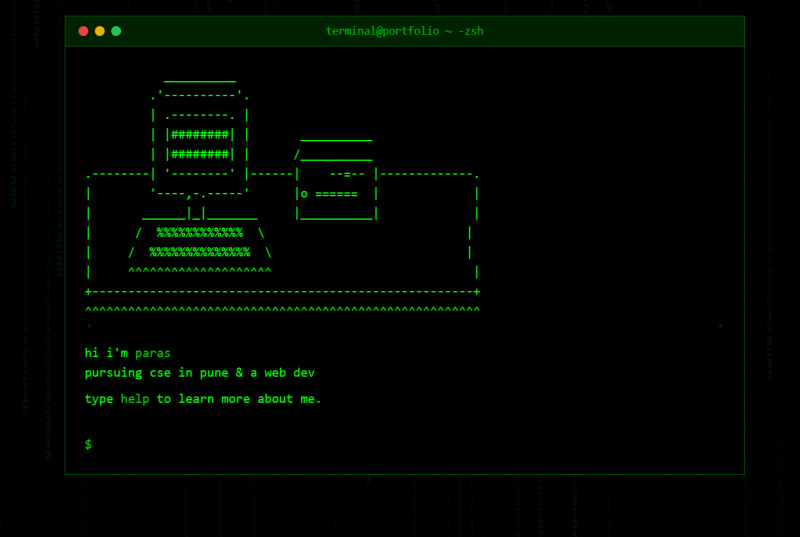Click the highlighted name 'paras'

point(153,353)
